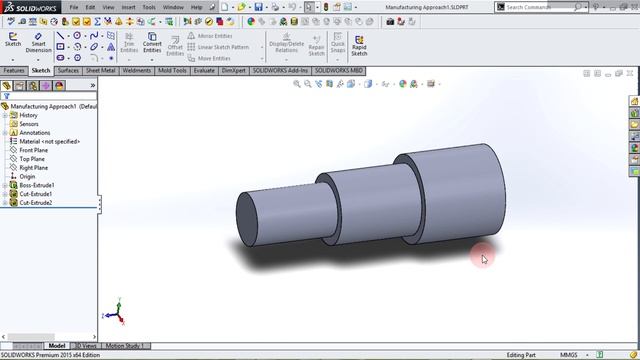
Task: Click the Save icon in title bar
Action: point(258,7)
